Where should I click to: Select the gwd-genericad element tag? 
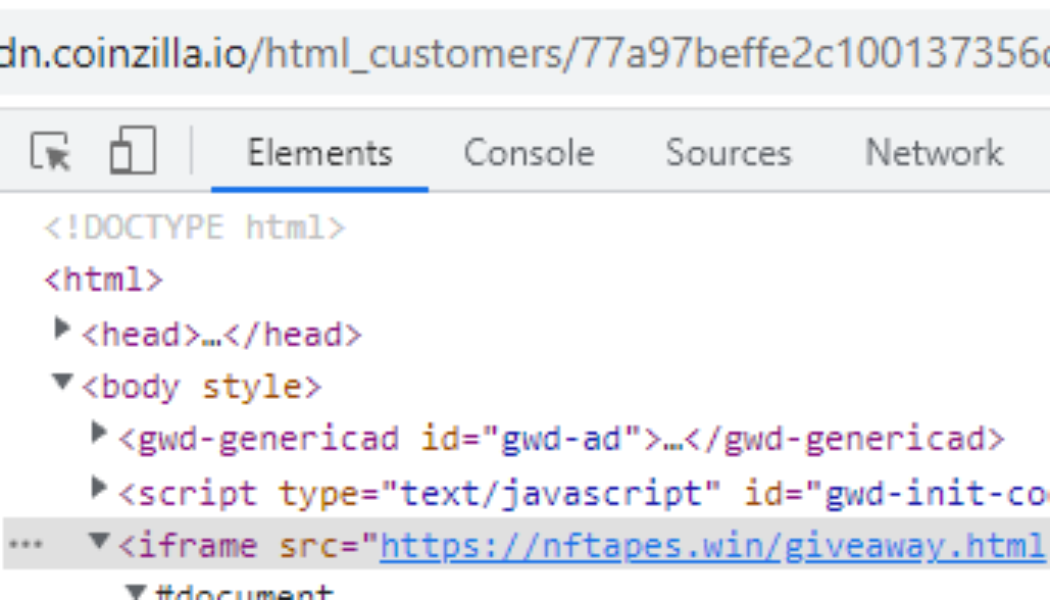[x=560, y=438]
